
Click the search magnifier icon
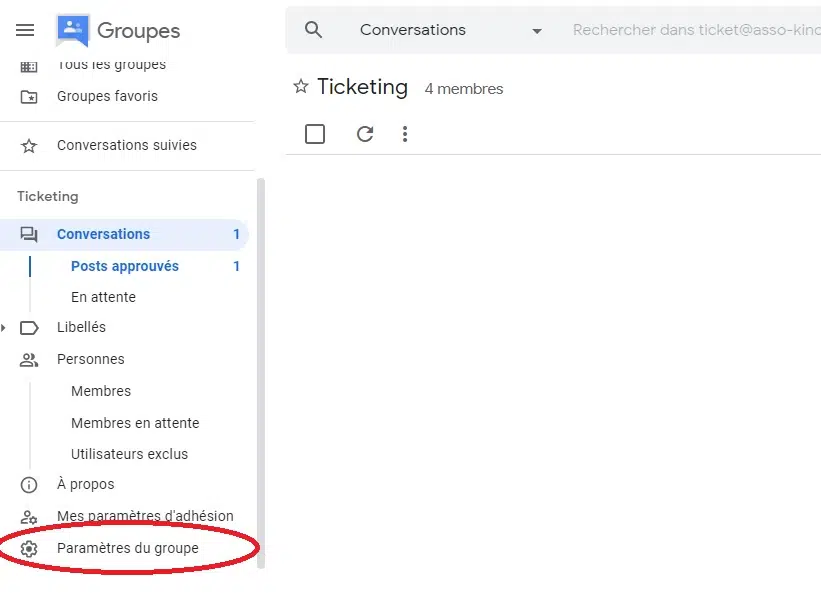pos(313,30)
